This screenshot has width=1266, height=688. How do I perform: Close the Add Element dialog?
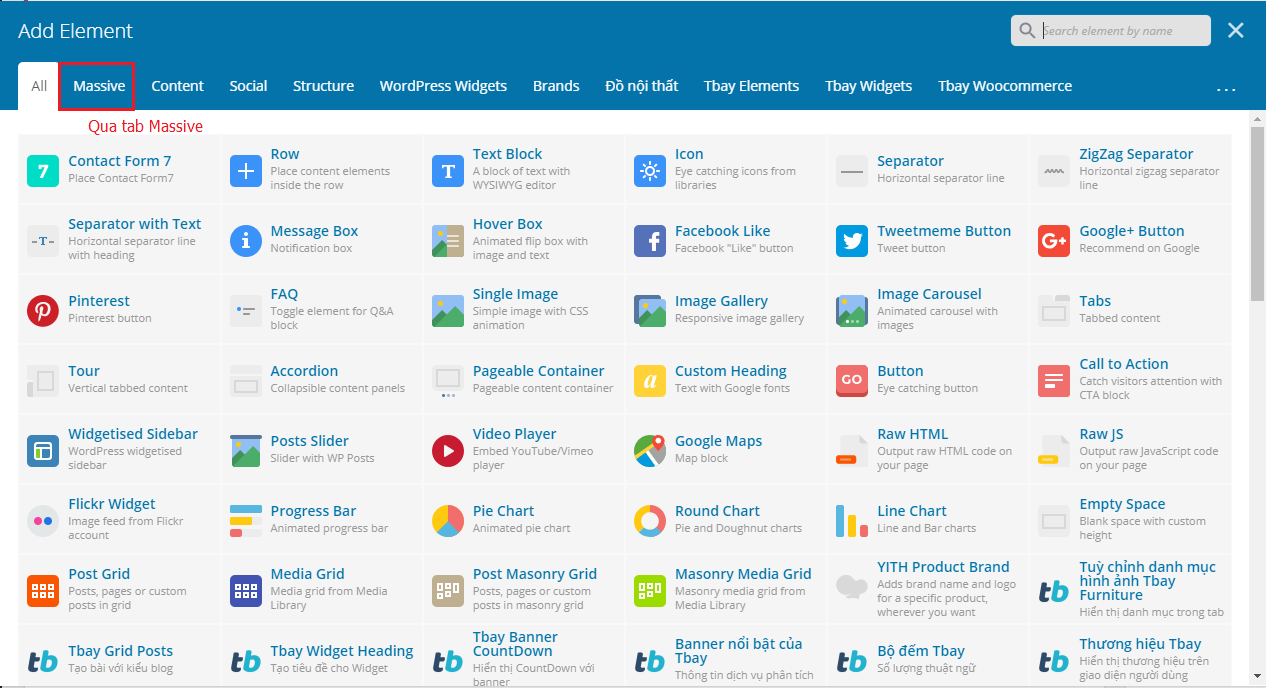(x=1236, y=31)
